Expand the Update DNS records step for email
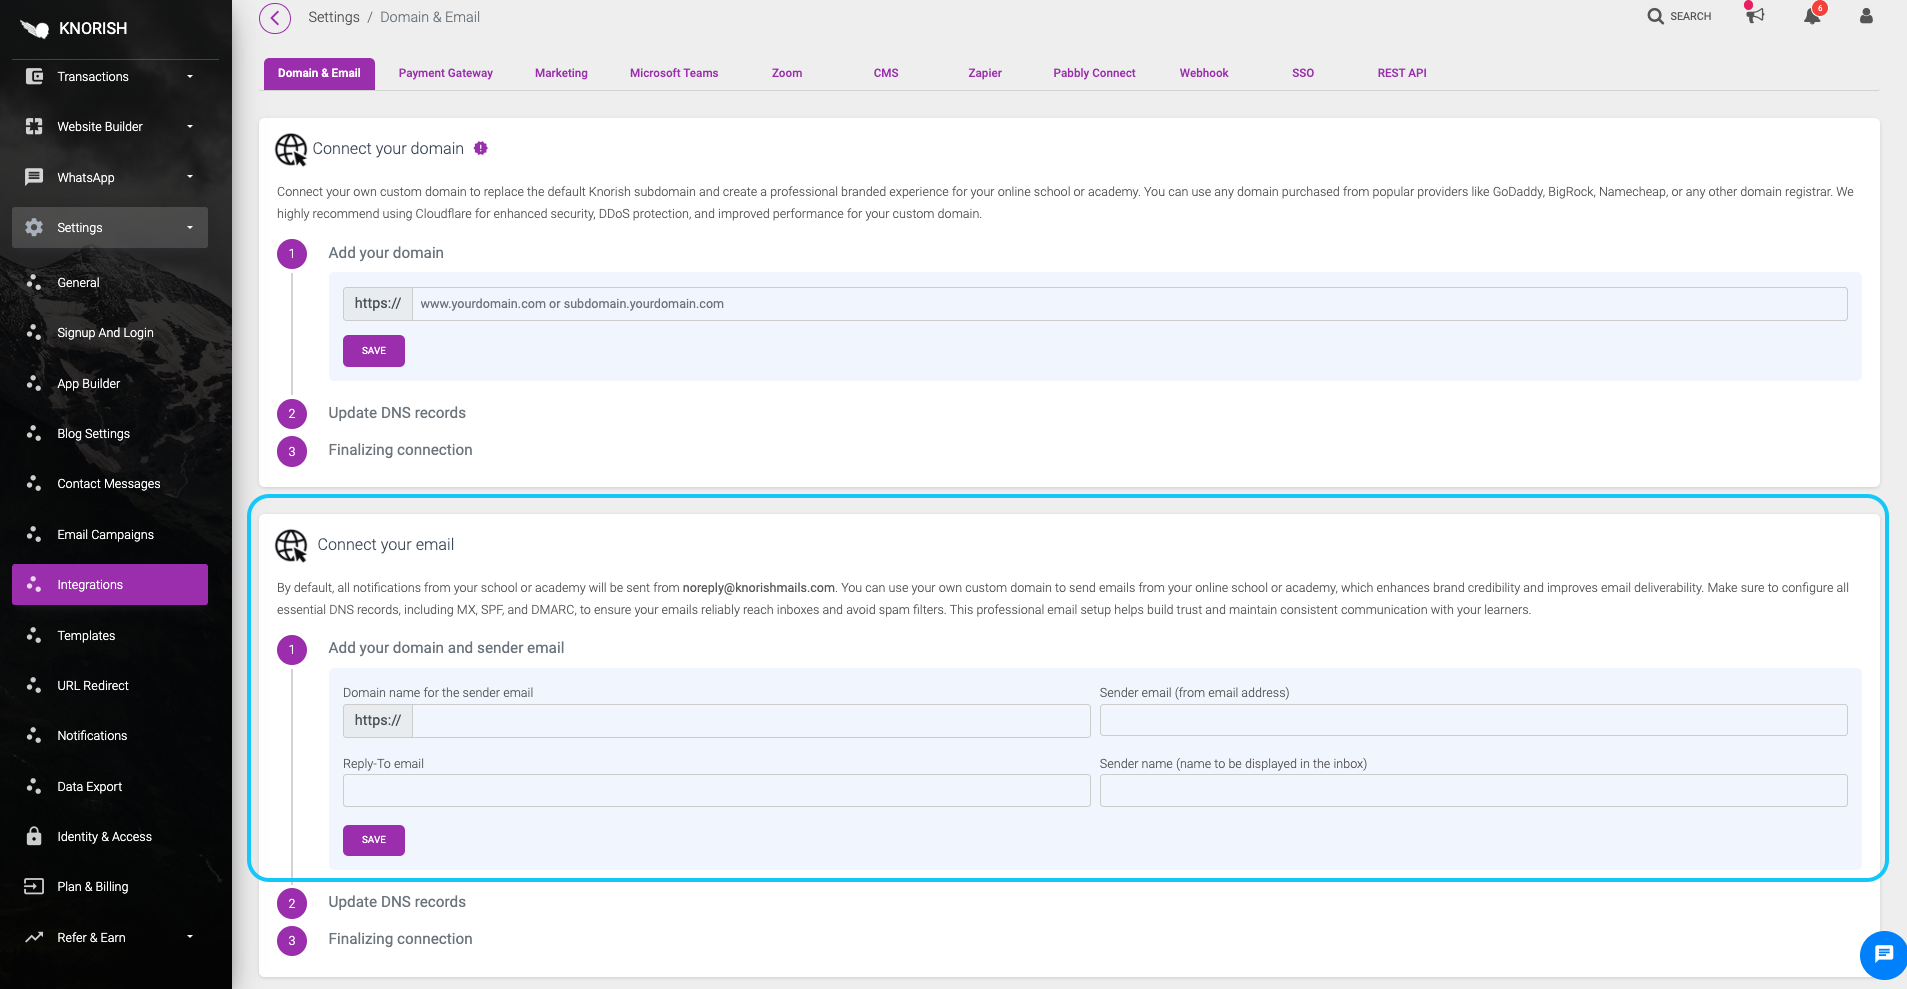The image size is (1907, 989). pyautogui.click(x=397, y=902)
